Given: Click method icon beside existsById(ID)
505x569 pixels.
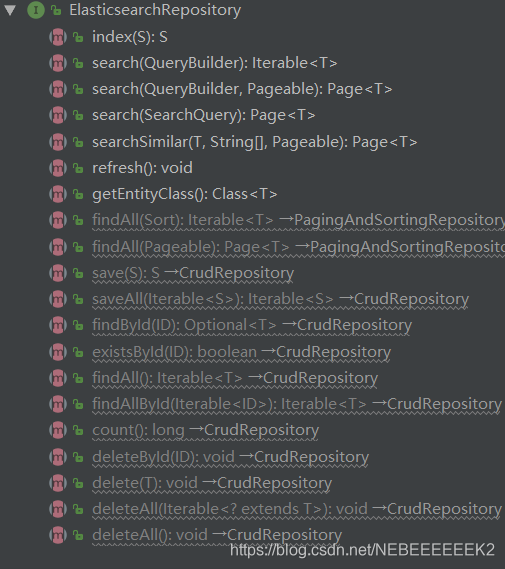Looking at the screenshot, I should tap(58, 352).
